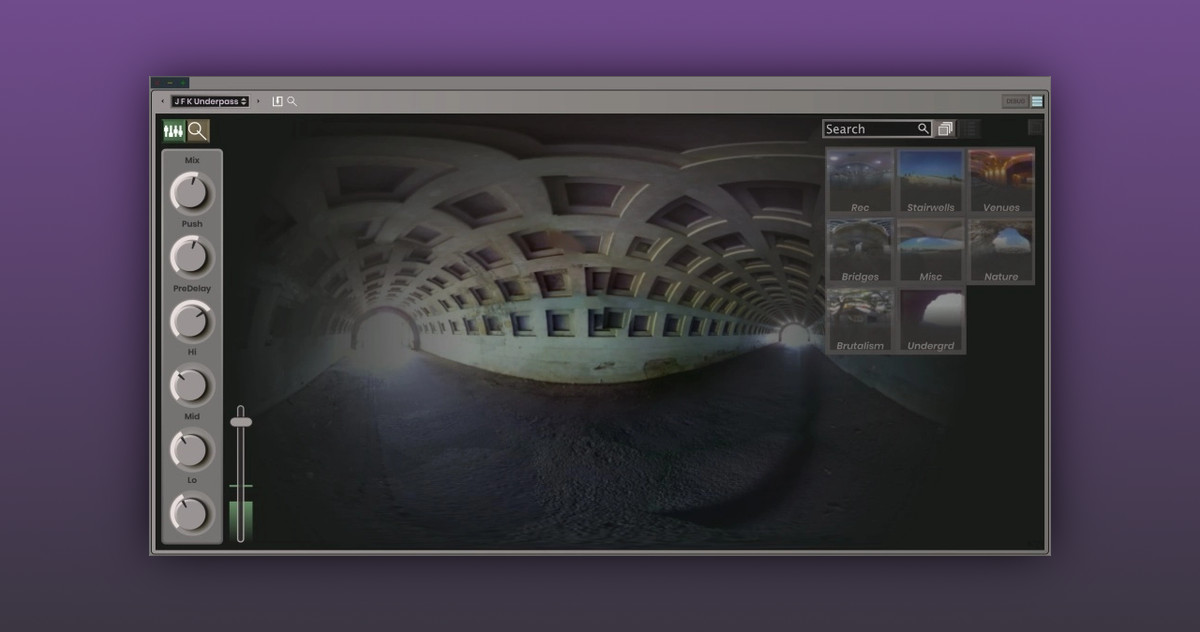Click the Mix knob

(x=192, y=193)
